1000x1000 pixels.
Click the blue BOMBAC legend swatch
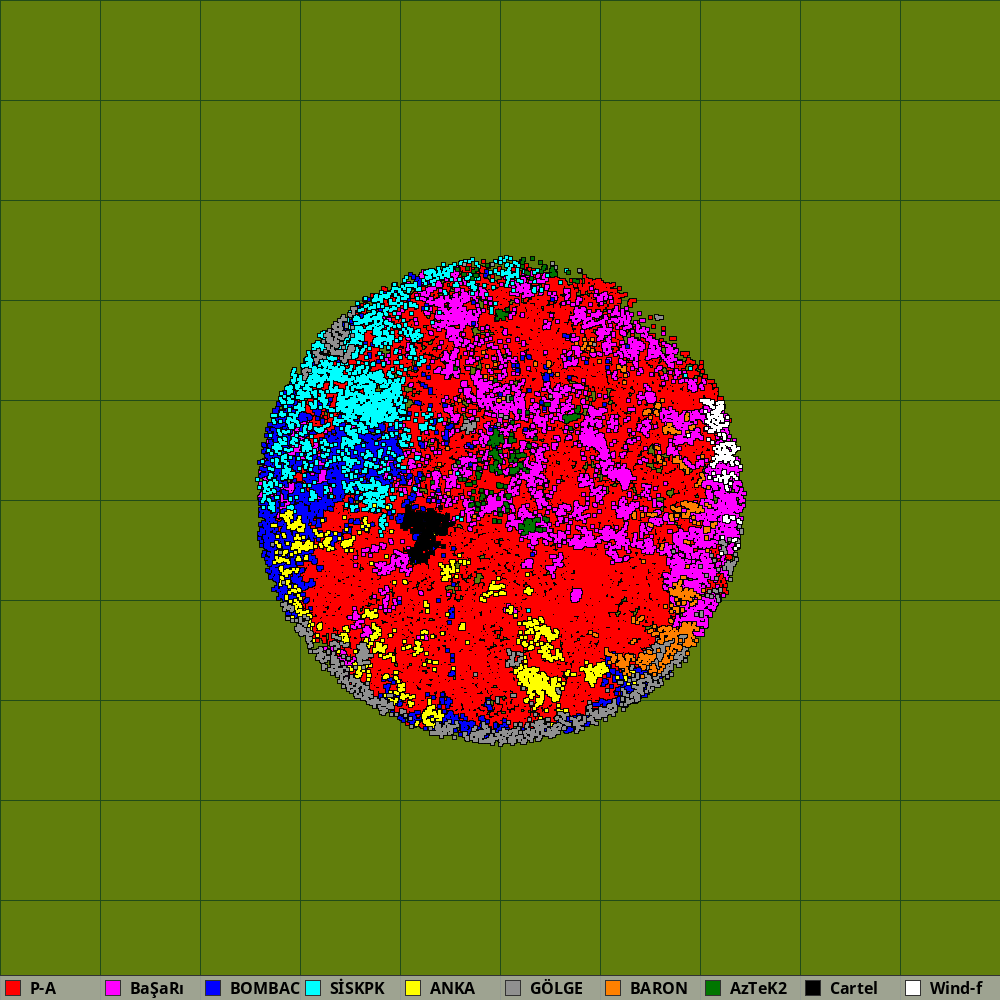(x=213, y=988)
